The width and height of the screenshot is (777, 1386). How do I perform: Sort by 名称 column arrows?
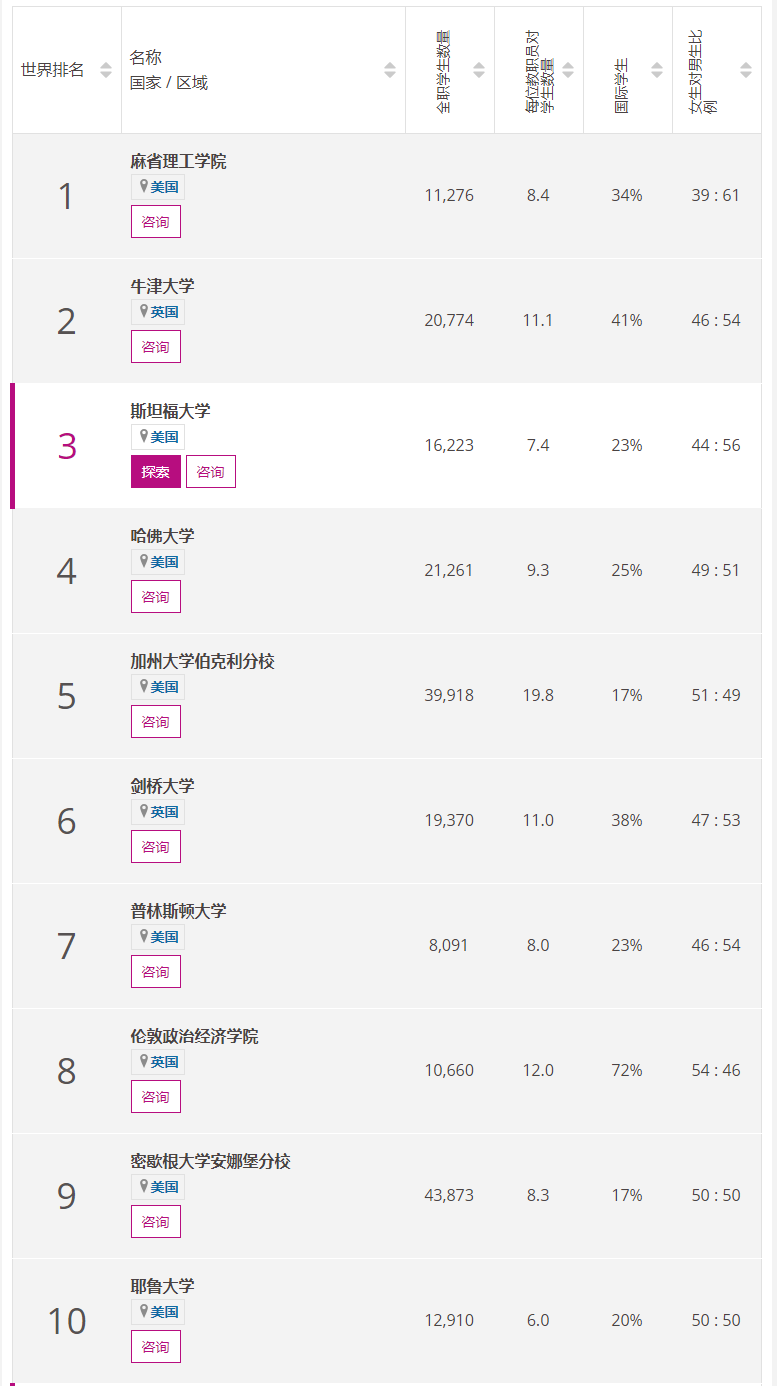click(x=390, y=70)
